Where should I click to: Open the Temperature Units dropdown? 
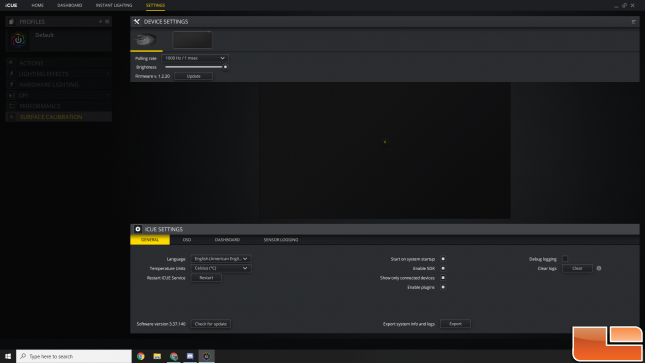[x=221, y=268]
